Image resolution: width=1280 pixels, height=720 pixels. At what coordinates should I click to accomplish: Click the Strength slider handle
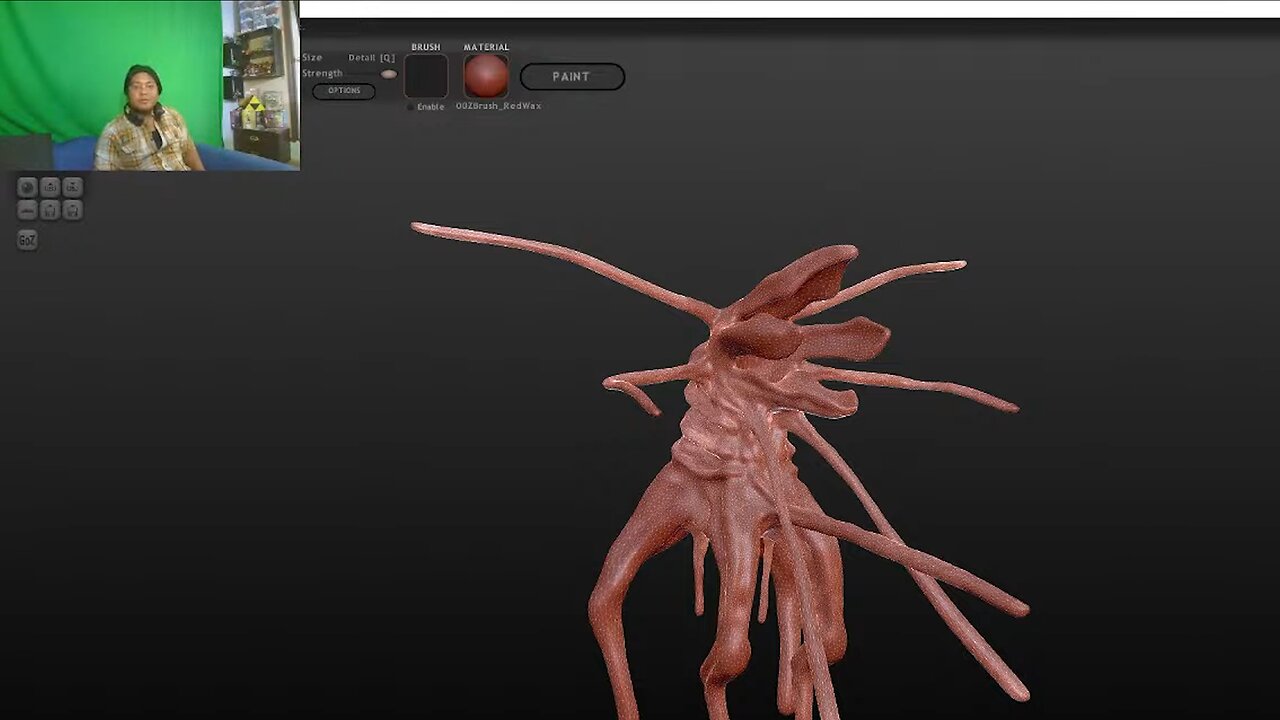tap(388, 74)
